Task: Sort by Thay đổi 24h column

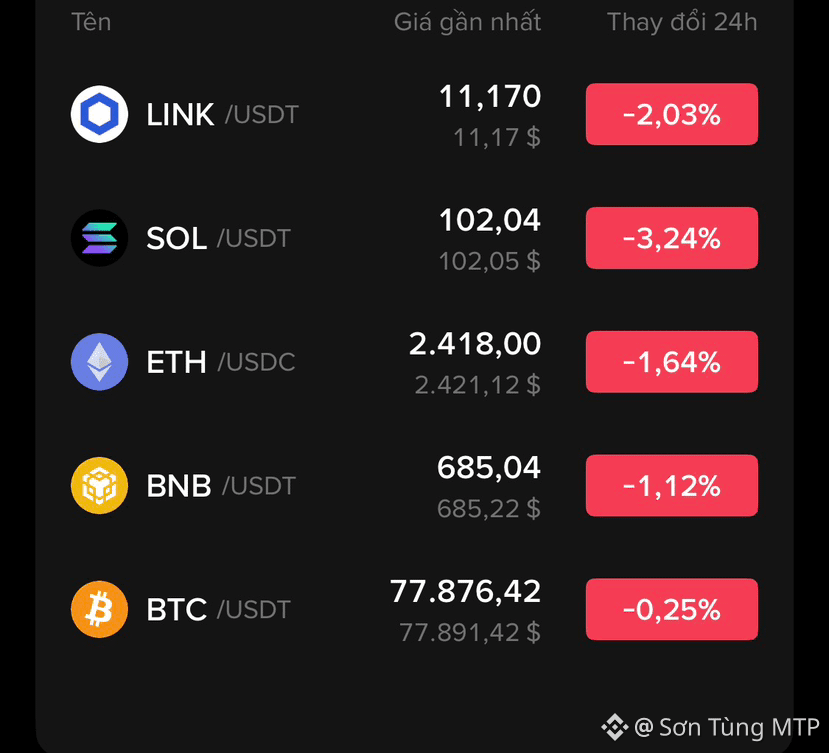Action: (x=682, y=22)
